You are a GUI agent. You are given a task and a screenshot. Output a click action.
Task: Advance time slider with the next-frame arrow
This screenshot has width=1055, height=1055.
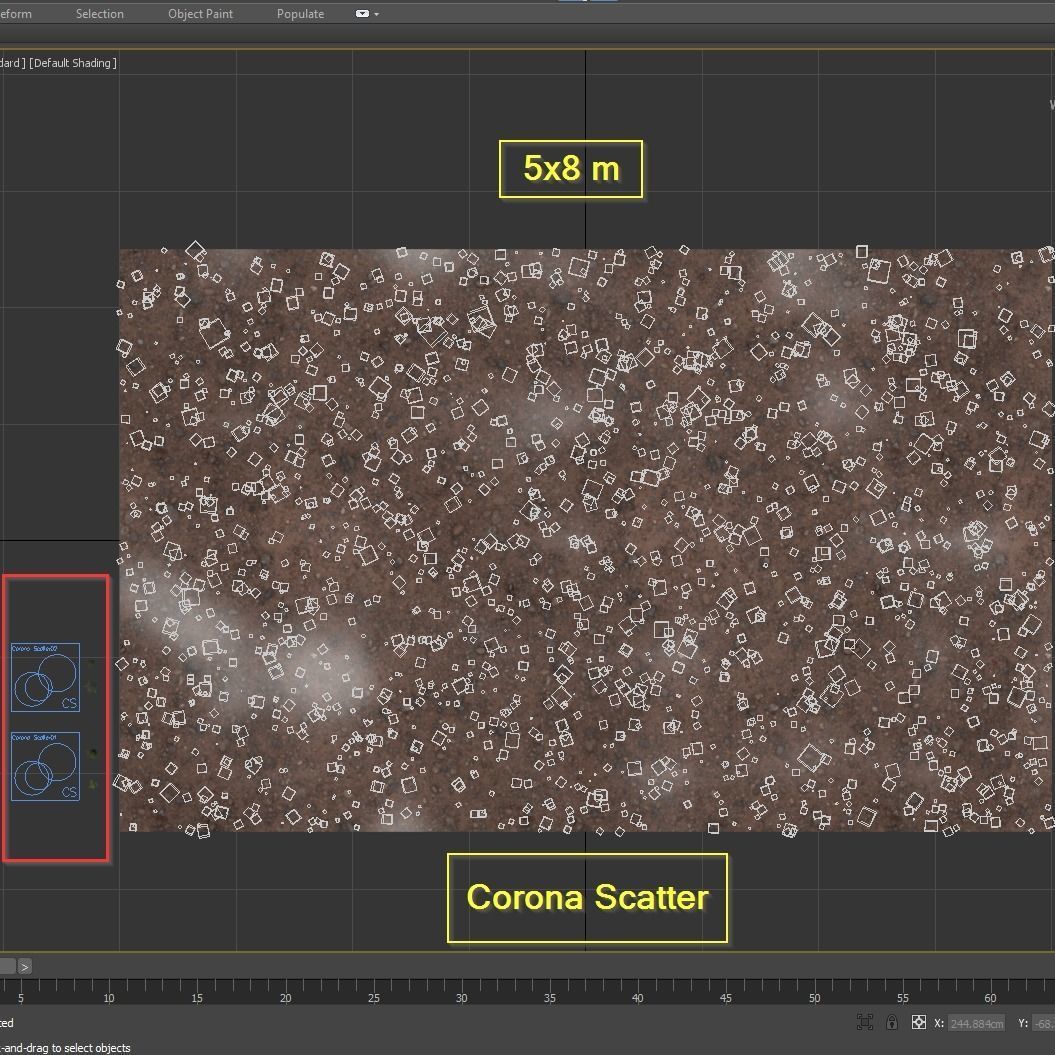24,967
